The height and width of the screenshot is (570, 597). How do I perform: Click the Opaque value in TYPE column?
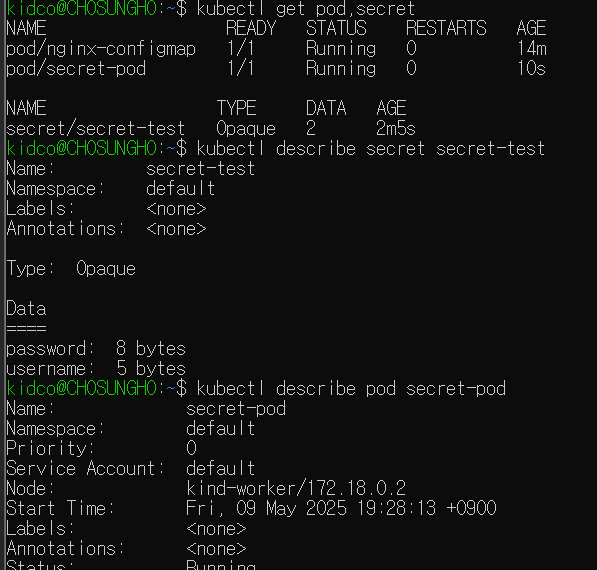(x=246, y=129)
